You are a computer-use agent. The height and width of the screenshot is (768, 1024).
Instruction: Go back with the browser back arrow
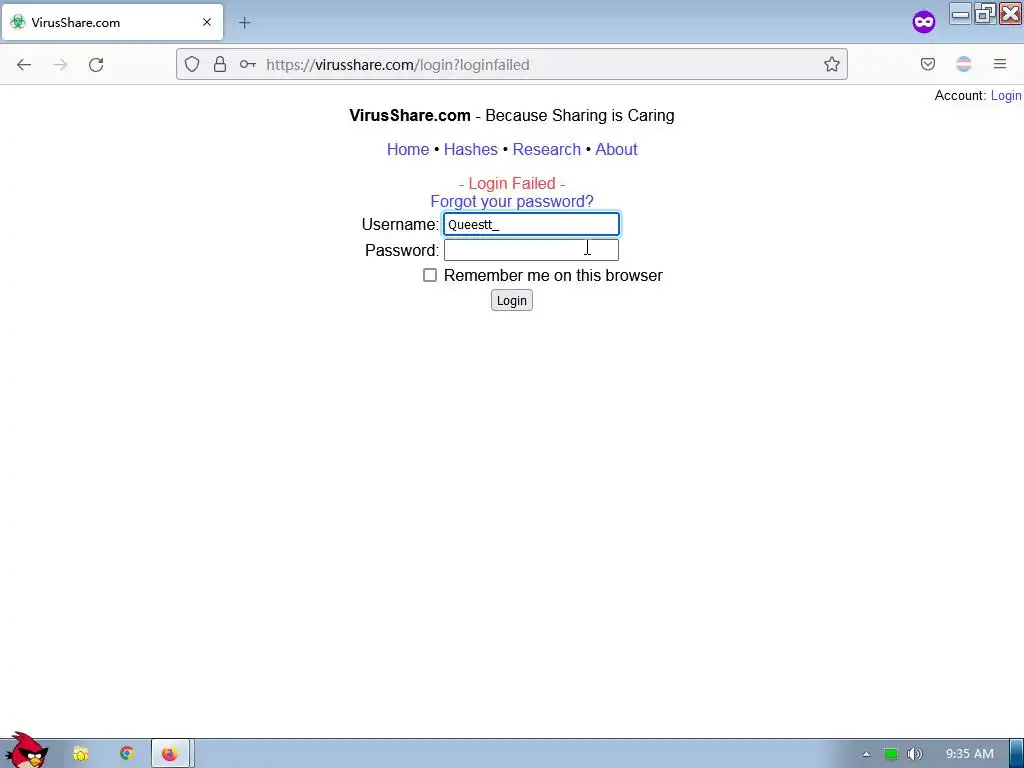click(x=24, y=65)
